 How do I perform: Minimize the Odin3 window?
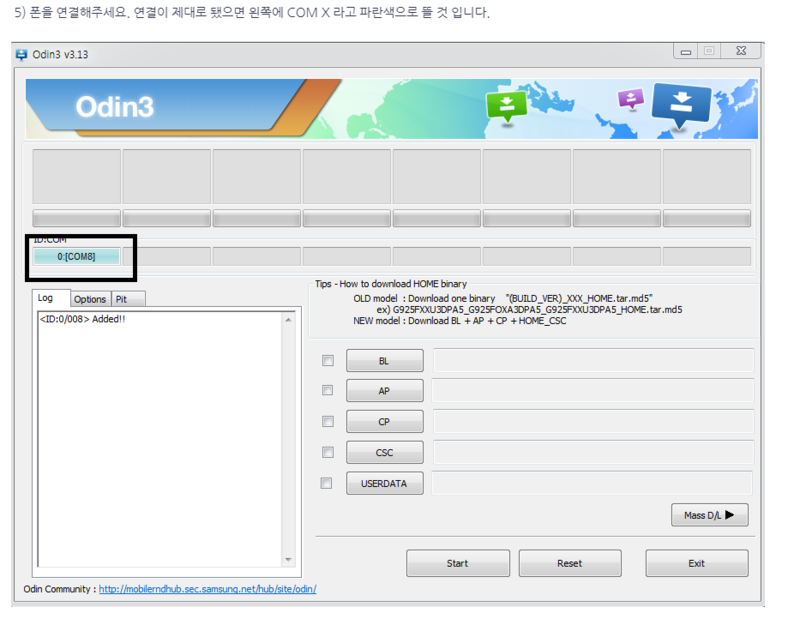[686, 51]
